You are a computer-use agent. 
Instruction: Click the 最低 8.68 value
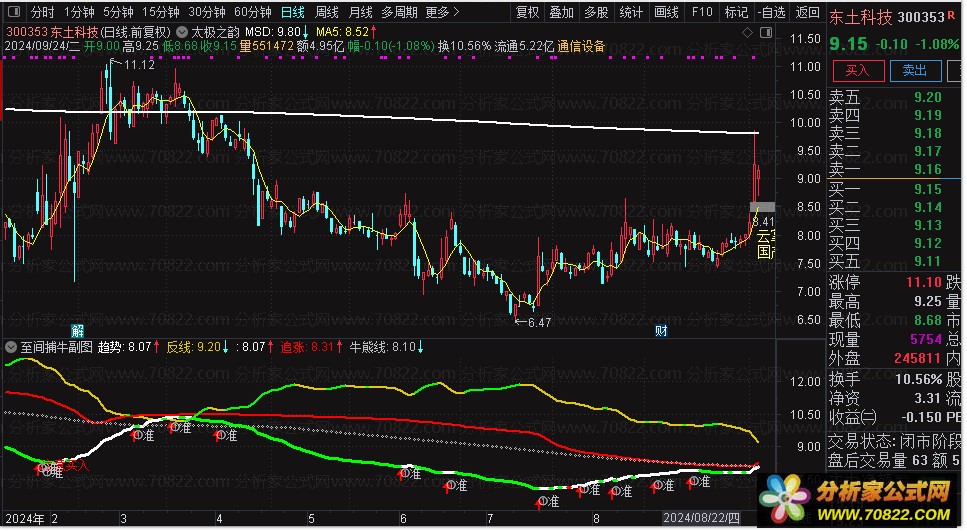pos(928,321)
